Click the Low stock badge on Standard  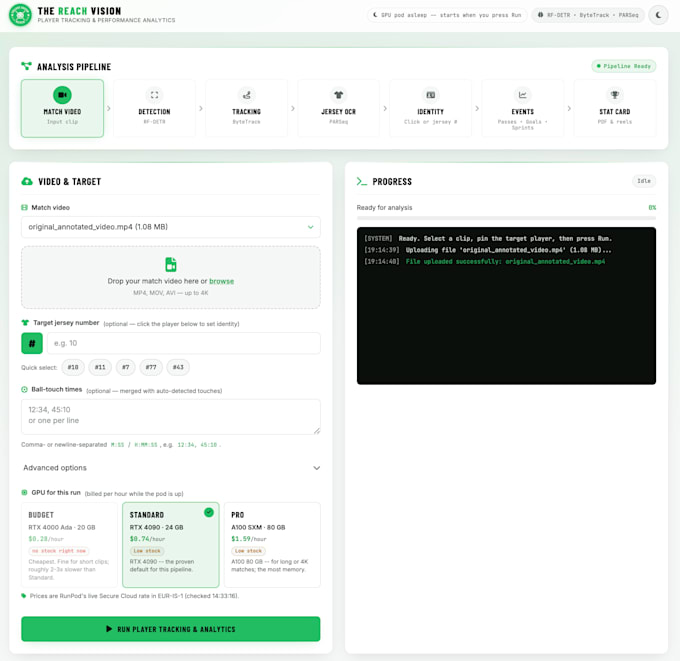[147, 551]
